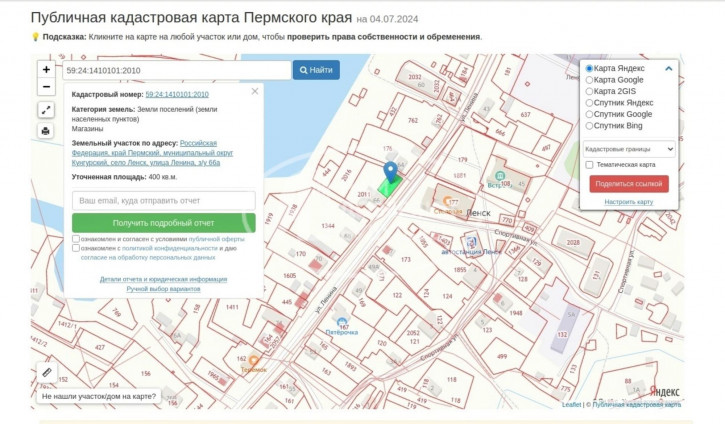This screenshot has height=424, width=725.
Task: Open the Настроить карту link
Action: click(x=628, y=202)
